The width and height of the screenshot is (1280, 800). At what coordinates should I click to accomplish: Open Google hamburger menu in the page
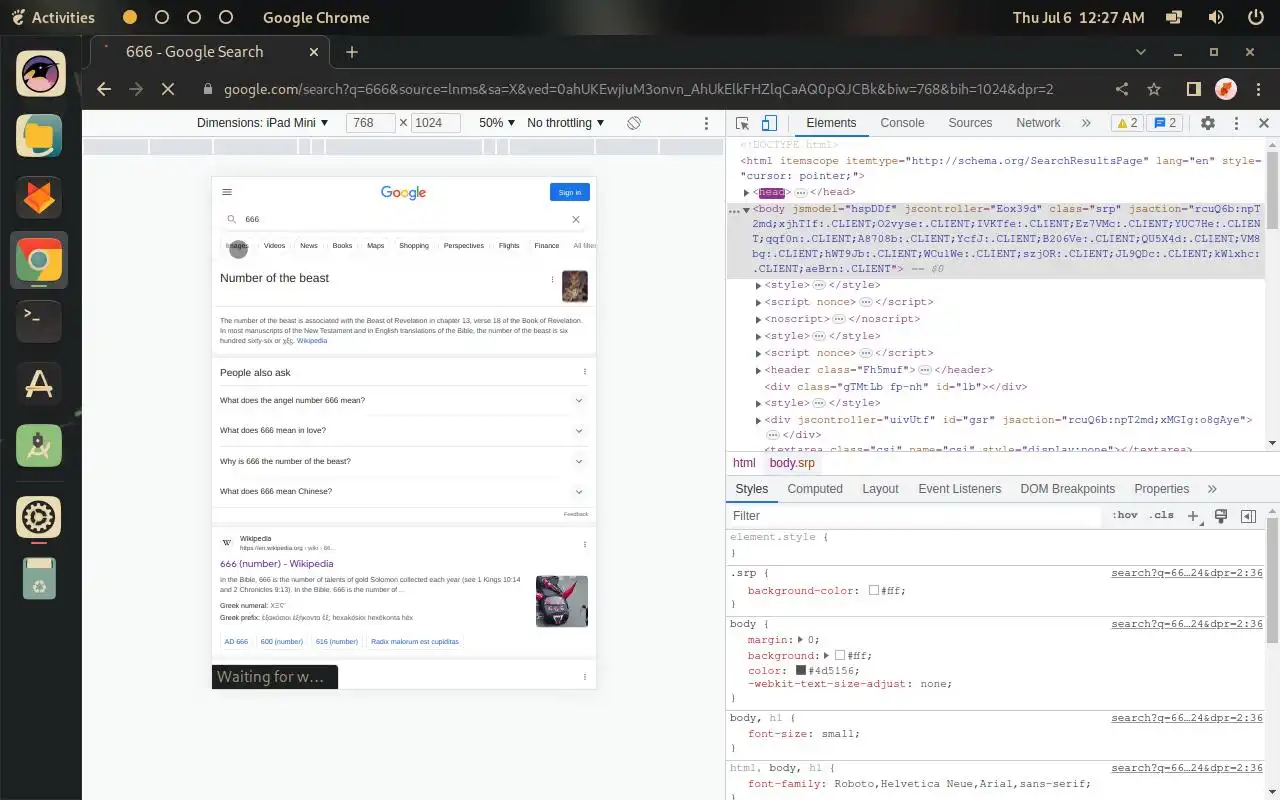(x=227, y=192)
